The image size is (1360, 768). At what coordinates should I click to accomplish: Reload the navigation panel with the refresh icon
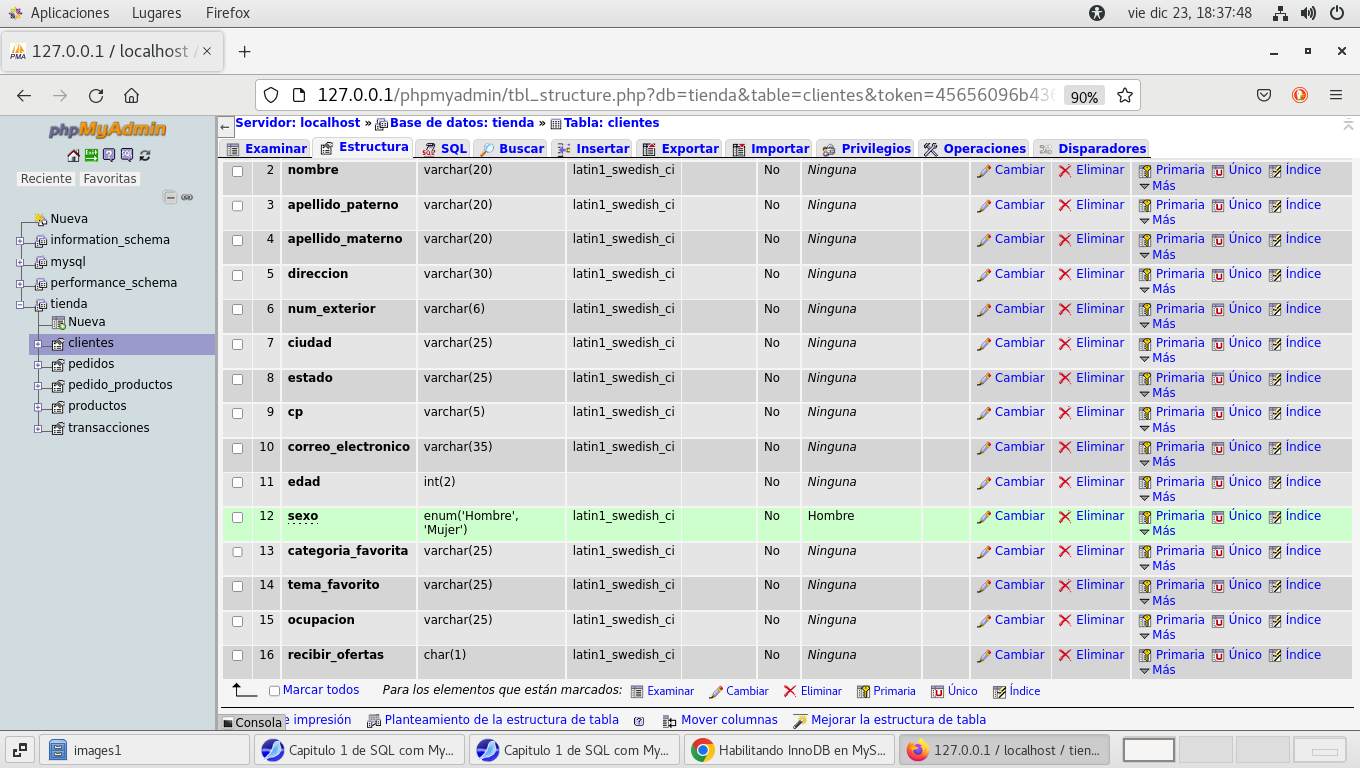(x=145, y=155)
